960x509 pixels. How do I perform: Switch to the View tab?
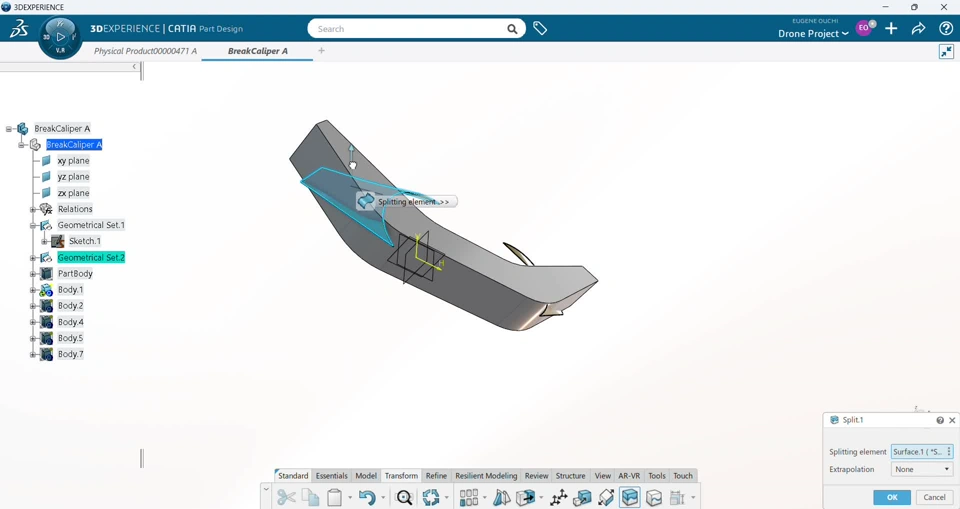[602, 476]
